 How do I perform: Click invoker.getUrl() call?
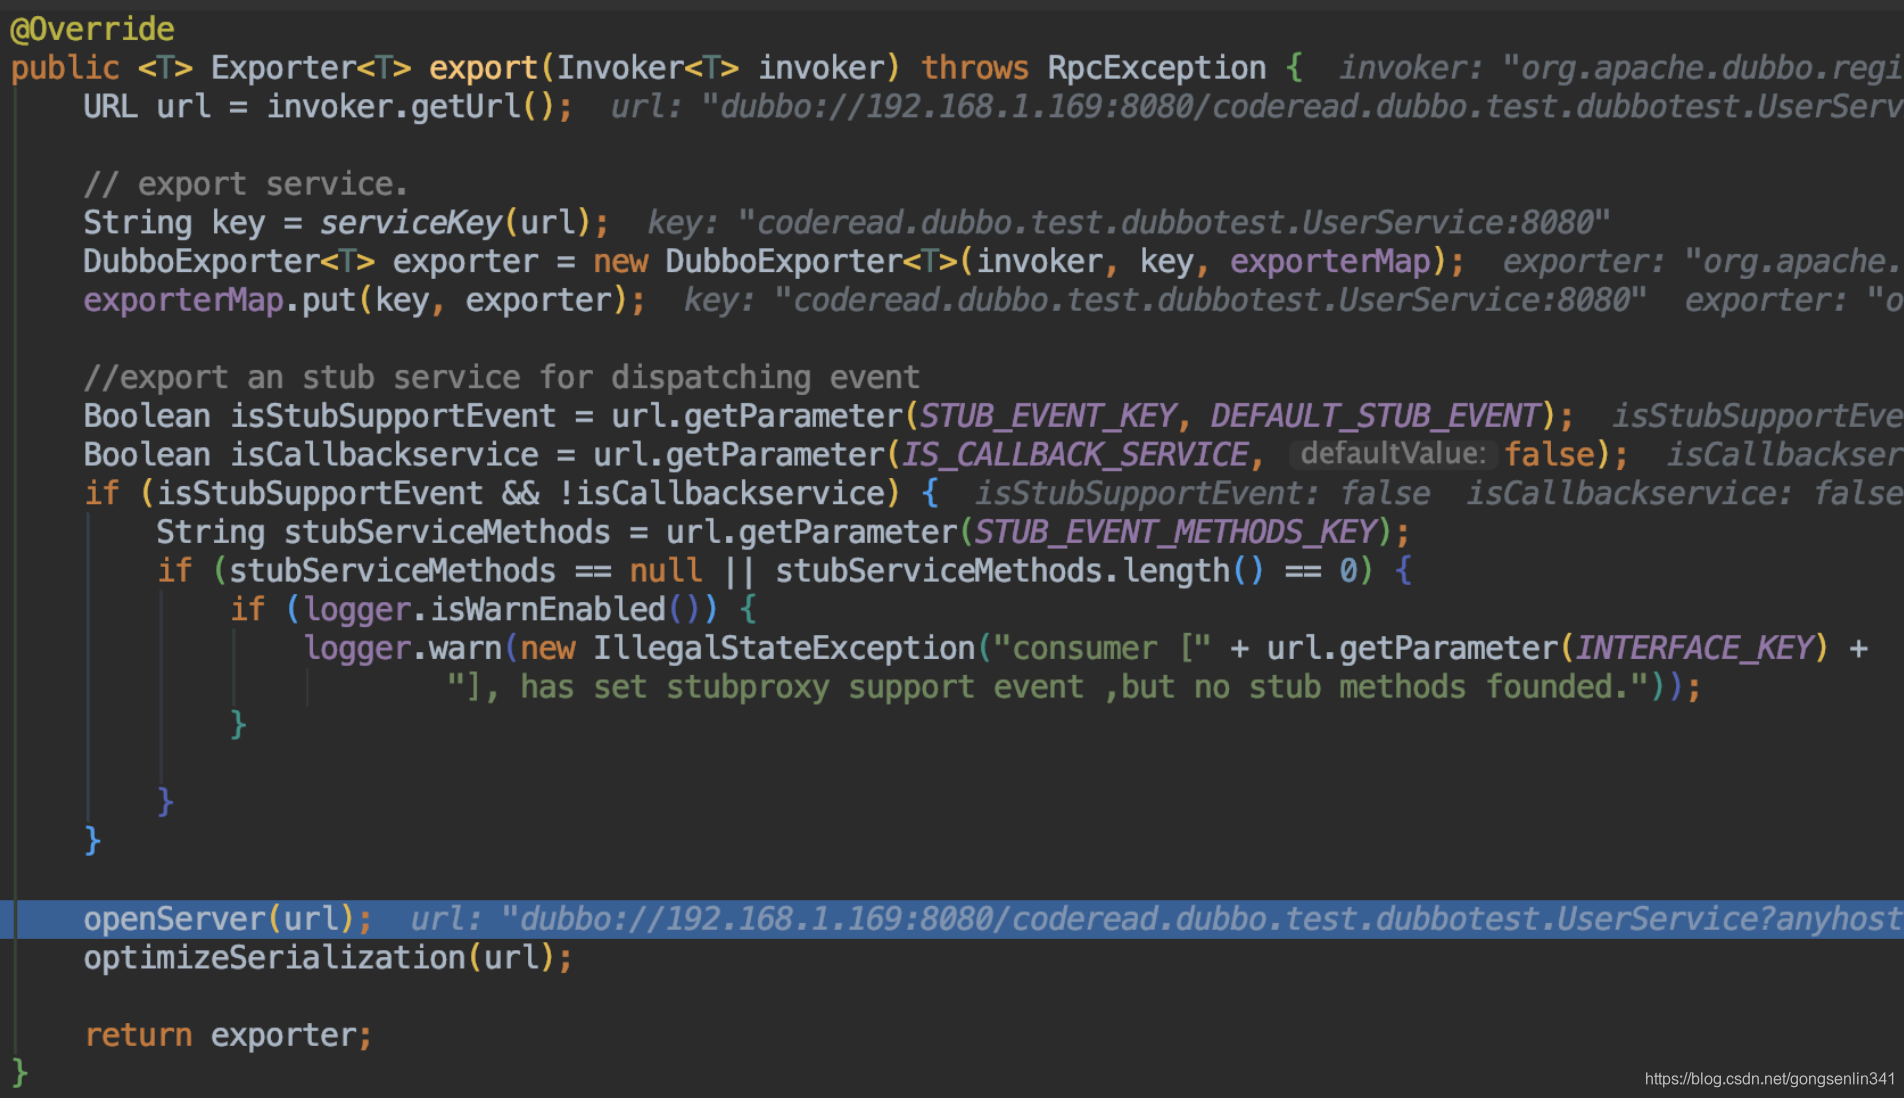click(x=411, y=106)
